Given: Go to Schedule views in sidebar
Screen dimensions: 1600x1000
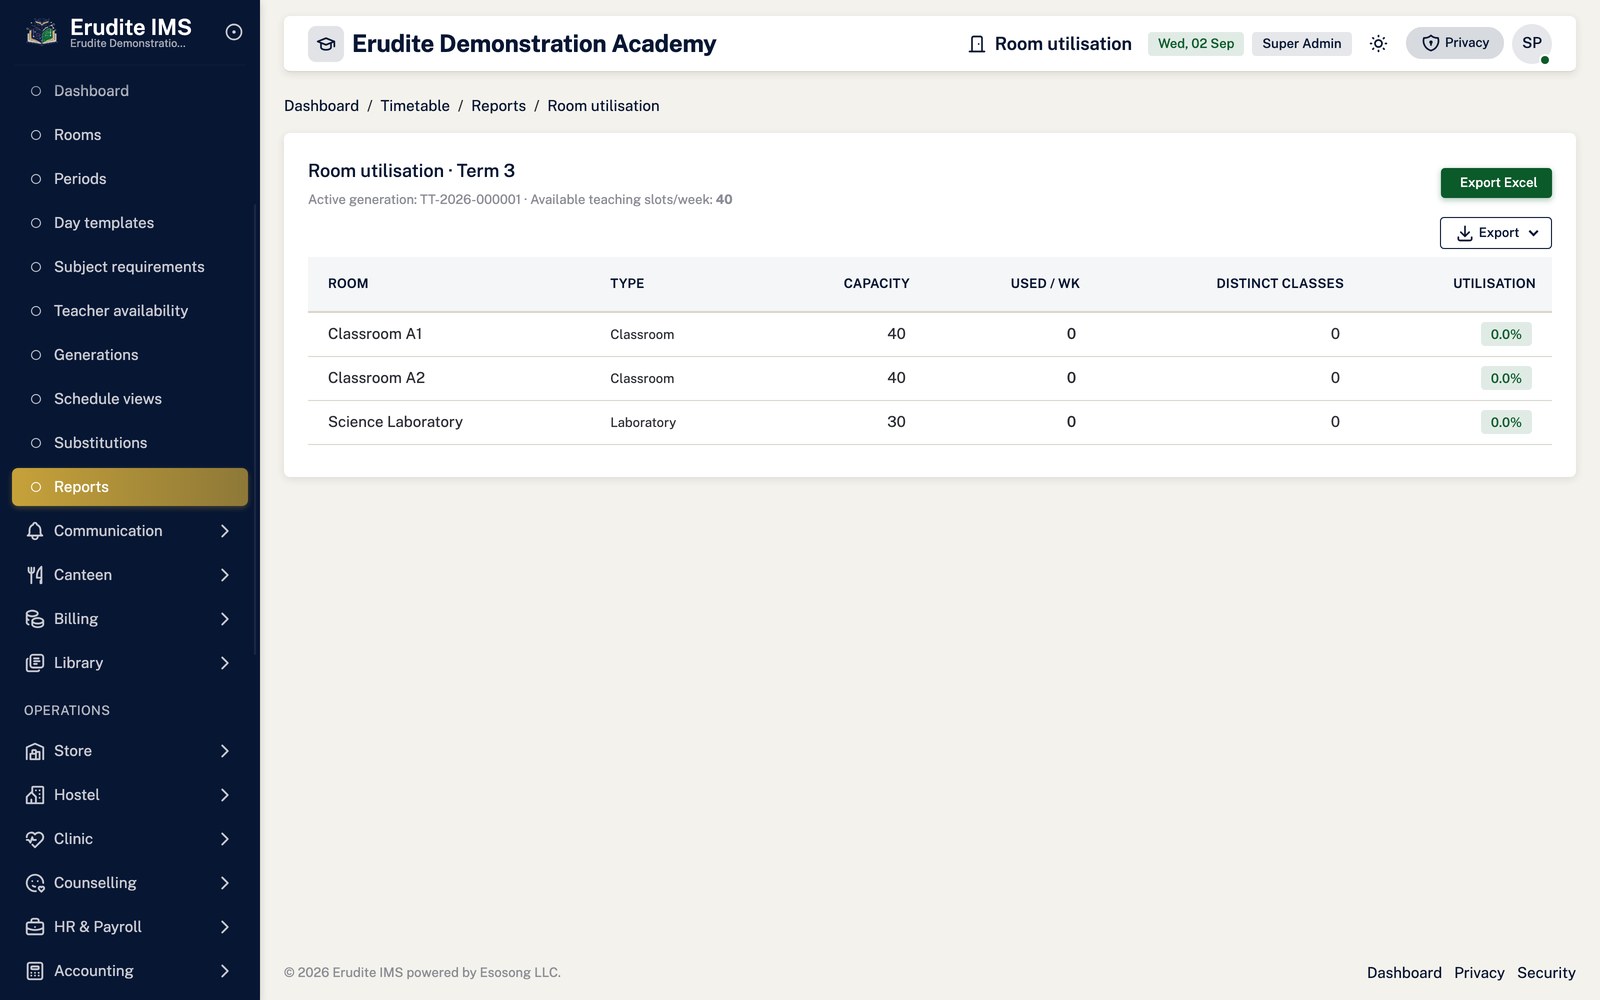Looking at the screenshot, I should (x=130, y=399).
